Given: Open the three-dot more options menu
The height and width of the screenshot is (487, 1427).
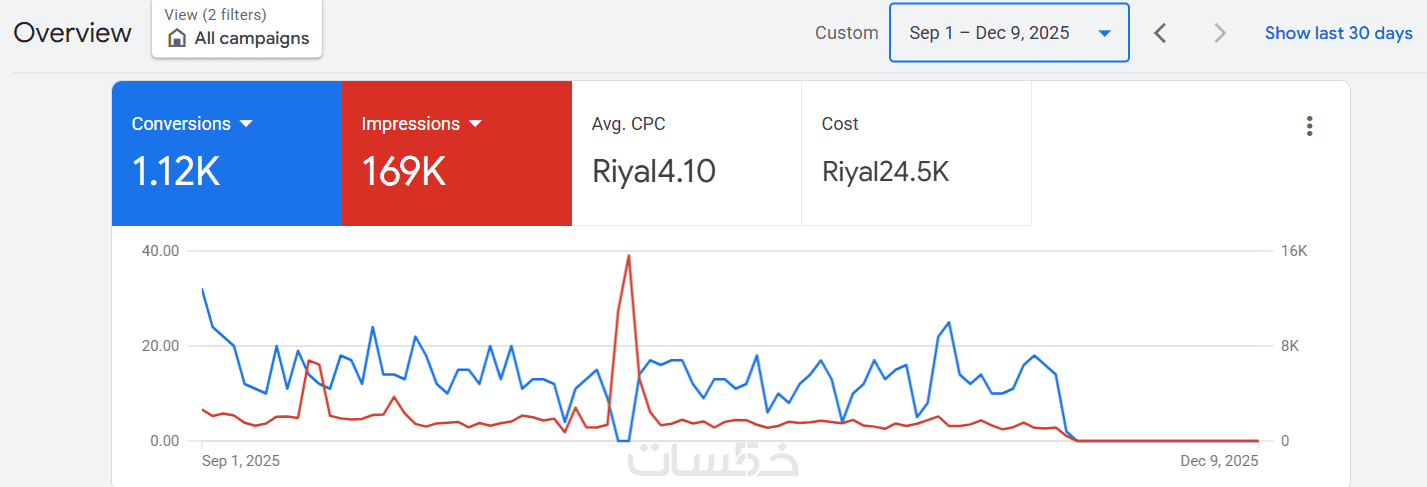Looking at the screenshot, I should [1309, 126].
